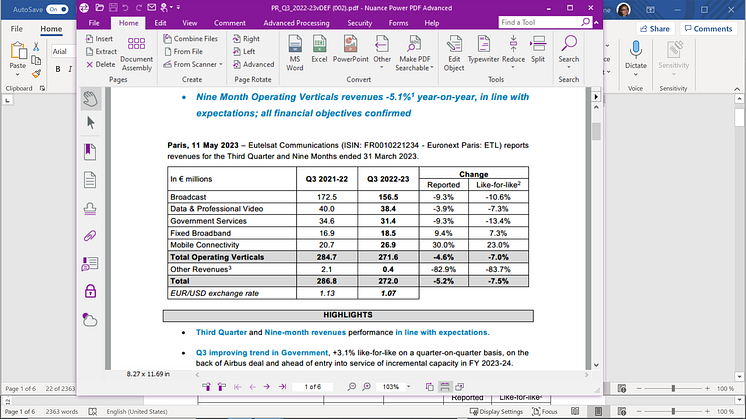Expand the Paste dropdown in Word
The image size is (746, 419).
point(18,75)
